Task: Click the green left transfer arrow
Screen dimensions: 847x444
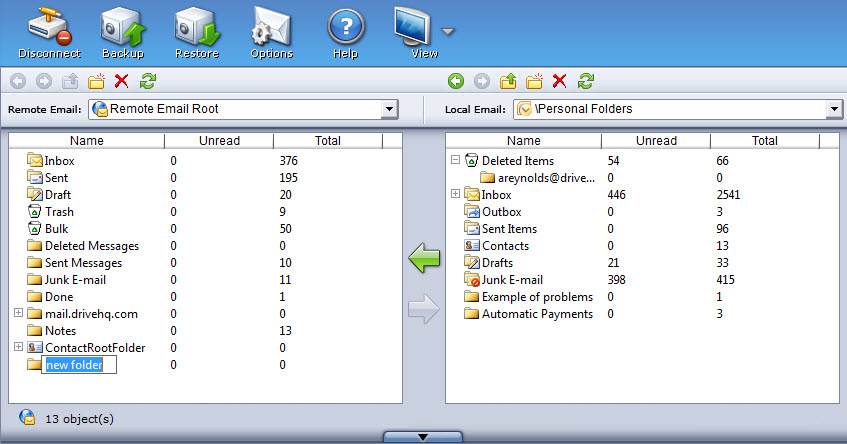Action: coord(424,260)
